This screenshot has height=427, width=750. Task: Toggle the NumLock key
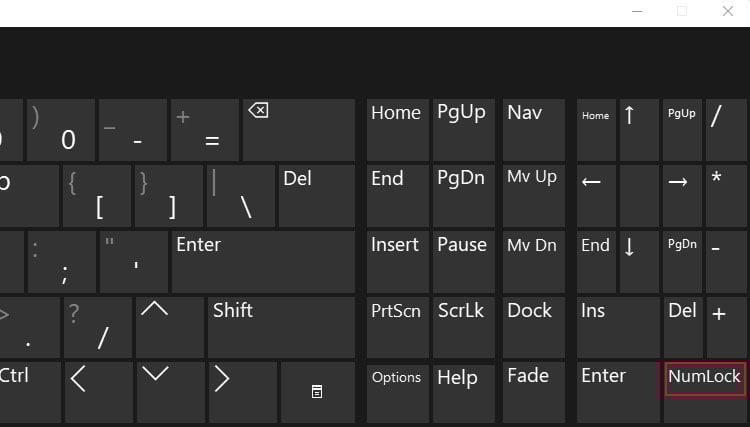click(705, 391)
